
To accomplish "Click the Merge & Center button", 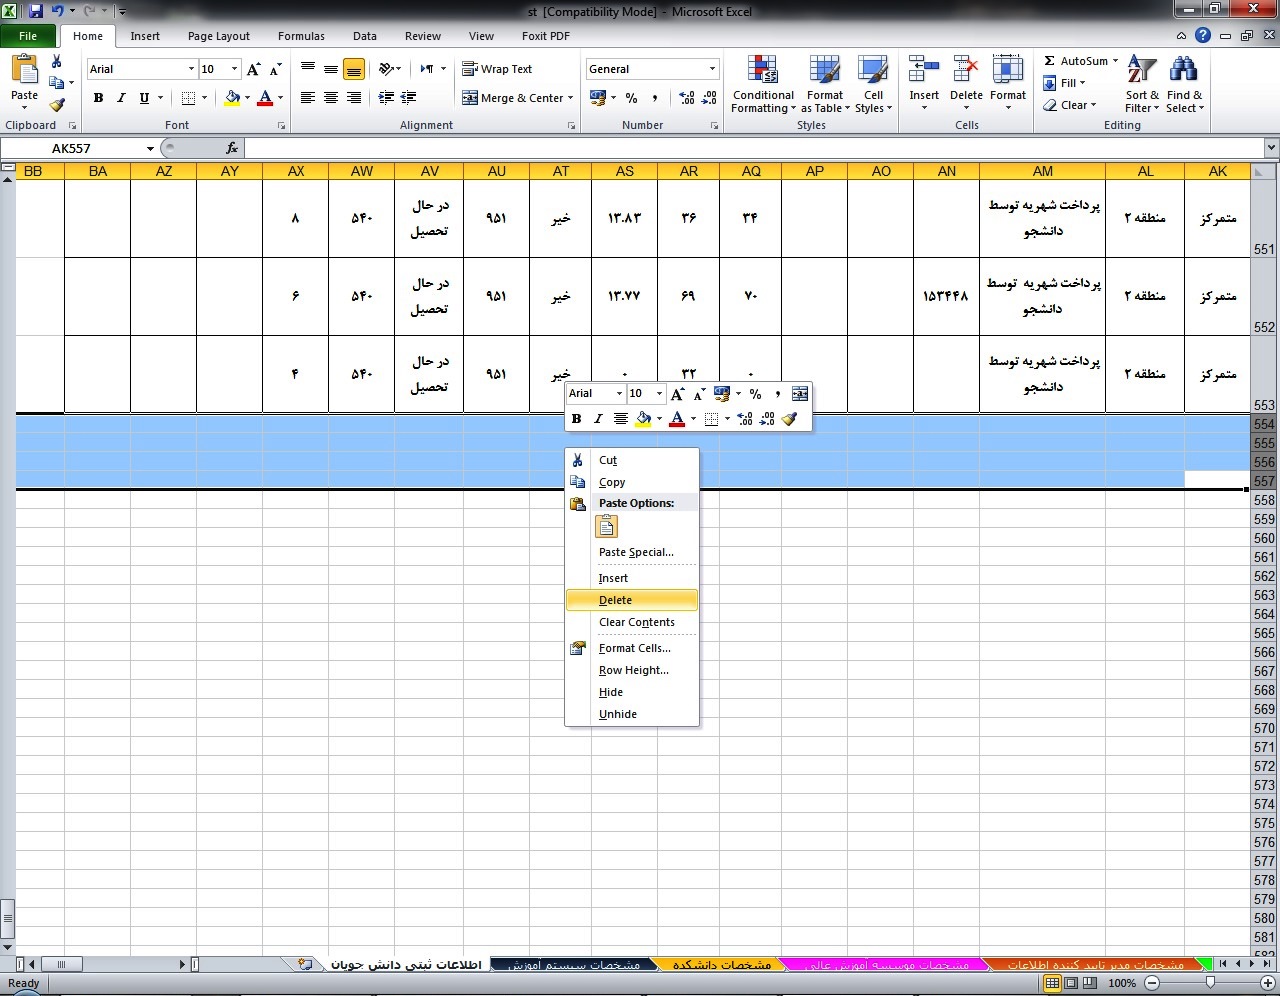I will tap(518, 98).
